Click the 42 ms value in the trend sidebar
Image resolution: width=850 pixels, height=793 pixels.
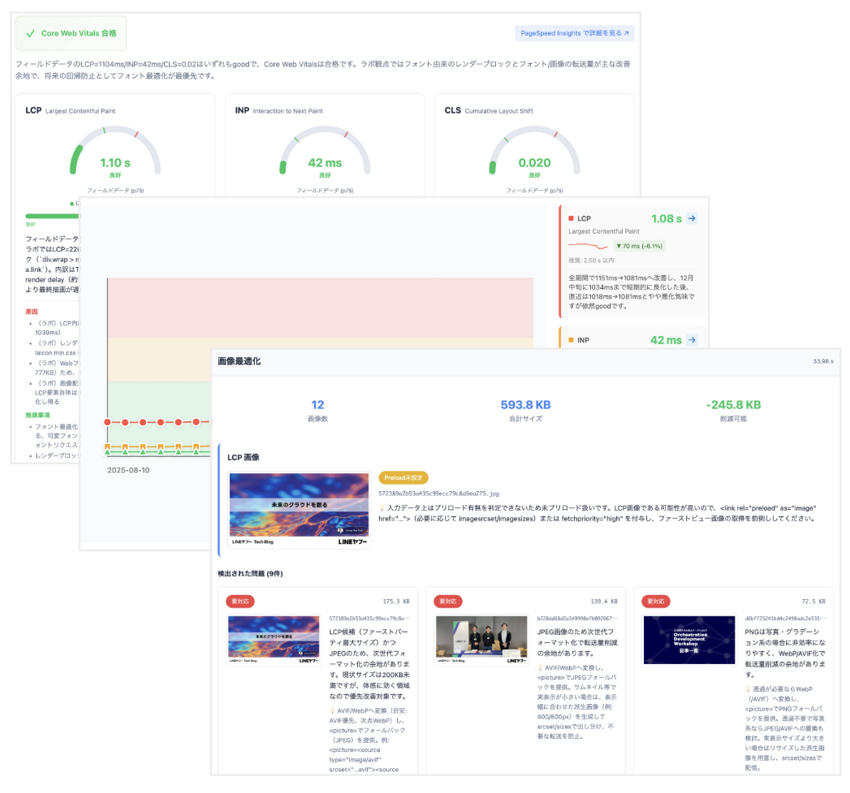click(666, 340)
